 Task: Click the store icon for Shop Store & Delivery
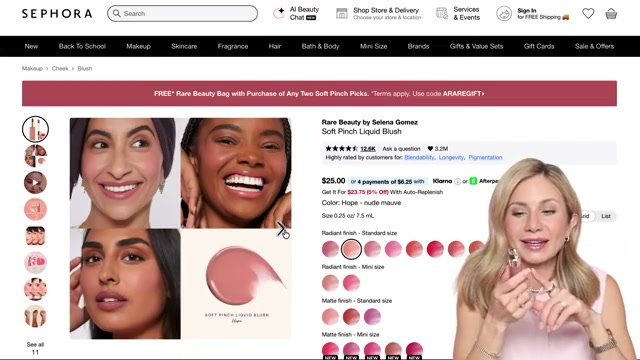(342, 13)
